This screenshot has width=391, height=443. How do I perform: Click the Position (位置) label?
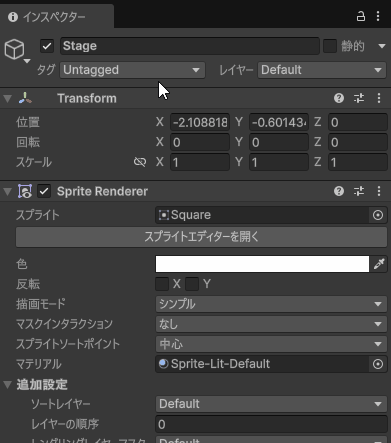pos(28,122)
